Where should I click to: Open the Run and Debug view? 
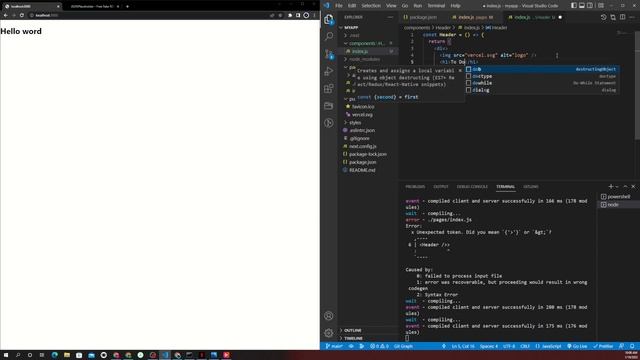pos(329,71)
